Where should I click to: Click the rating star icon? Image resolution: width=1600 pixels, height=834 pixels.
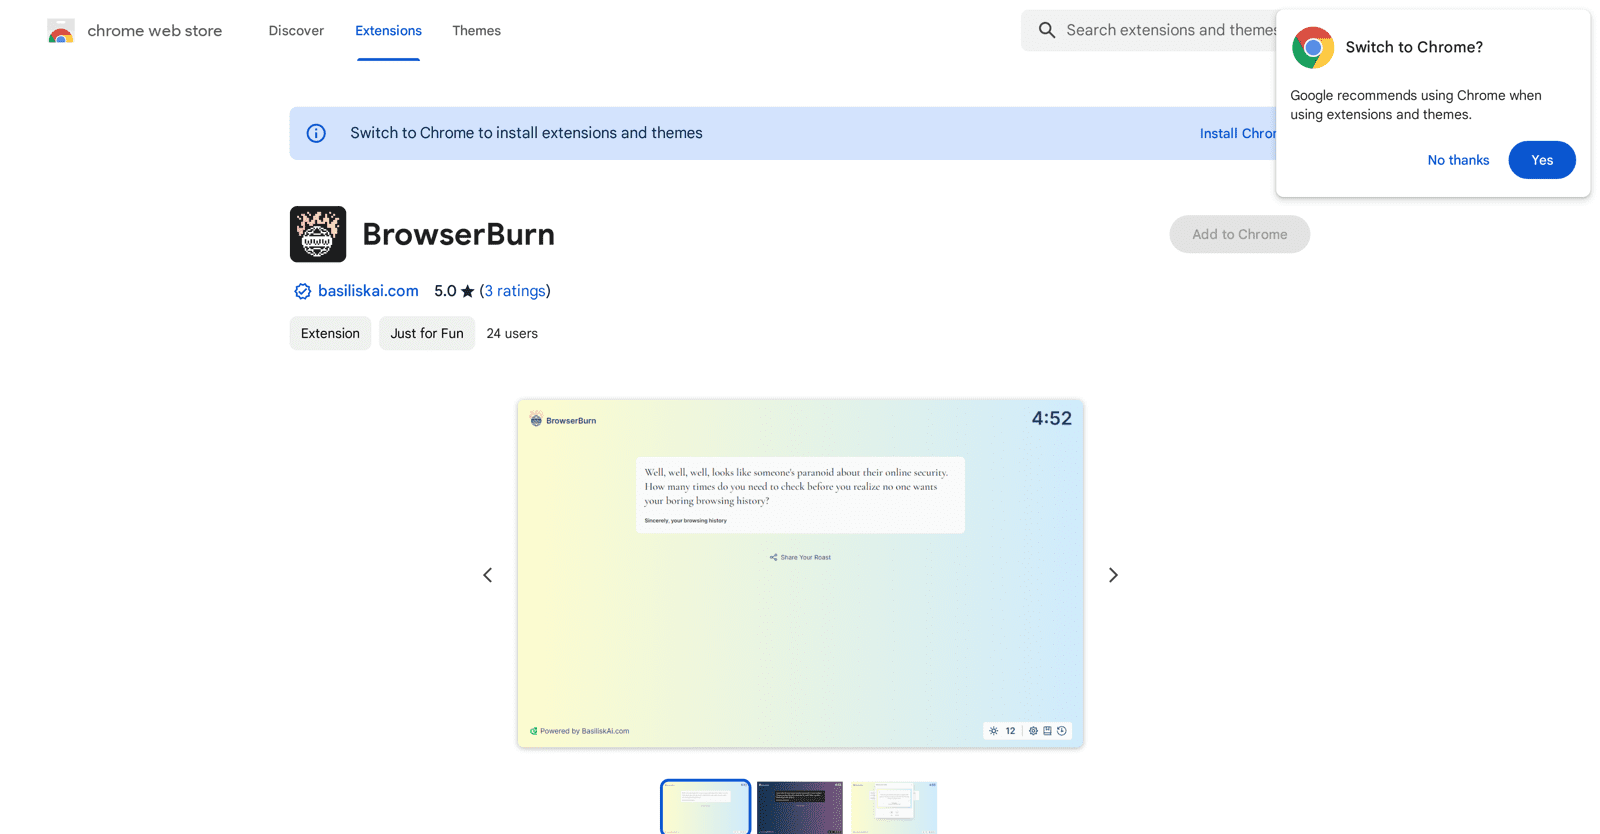pos(467,291)
